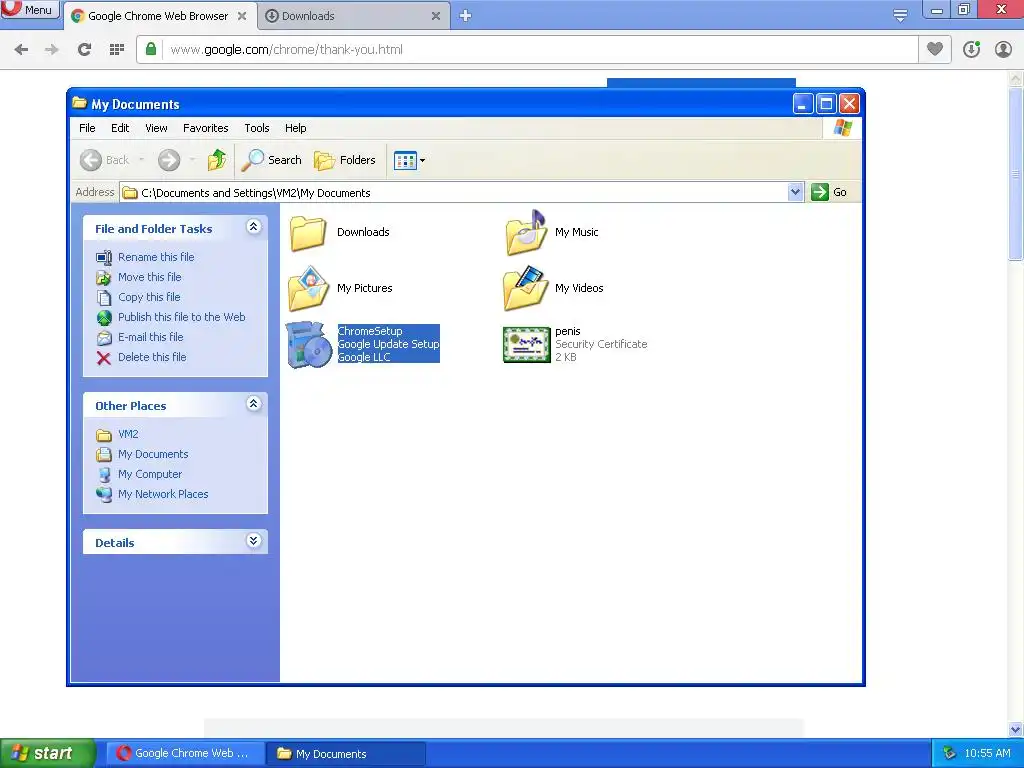
Task: Click Copy this file
Action: click(149, 297)
